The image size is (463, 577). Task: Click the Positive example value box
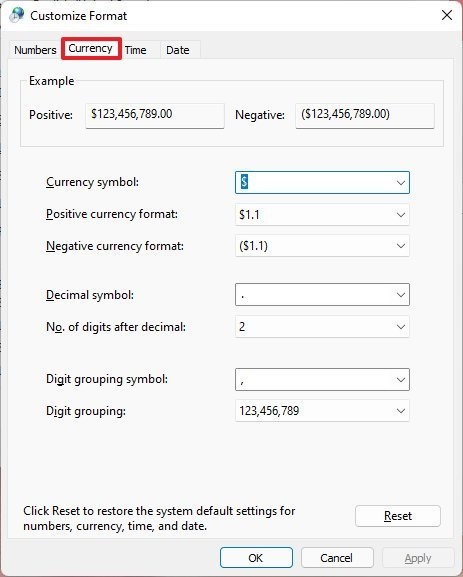(x=155, y=116)
